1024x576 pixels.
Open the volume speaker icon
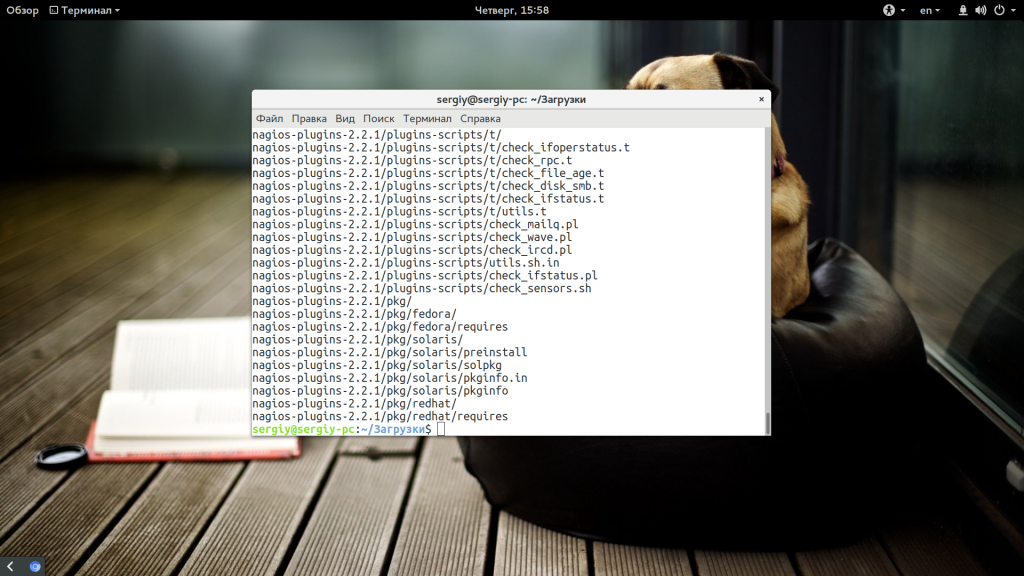point(980,10)
